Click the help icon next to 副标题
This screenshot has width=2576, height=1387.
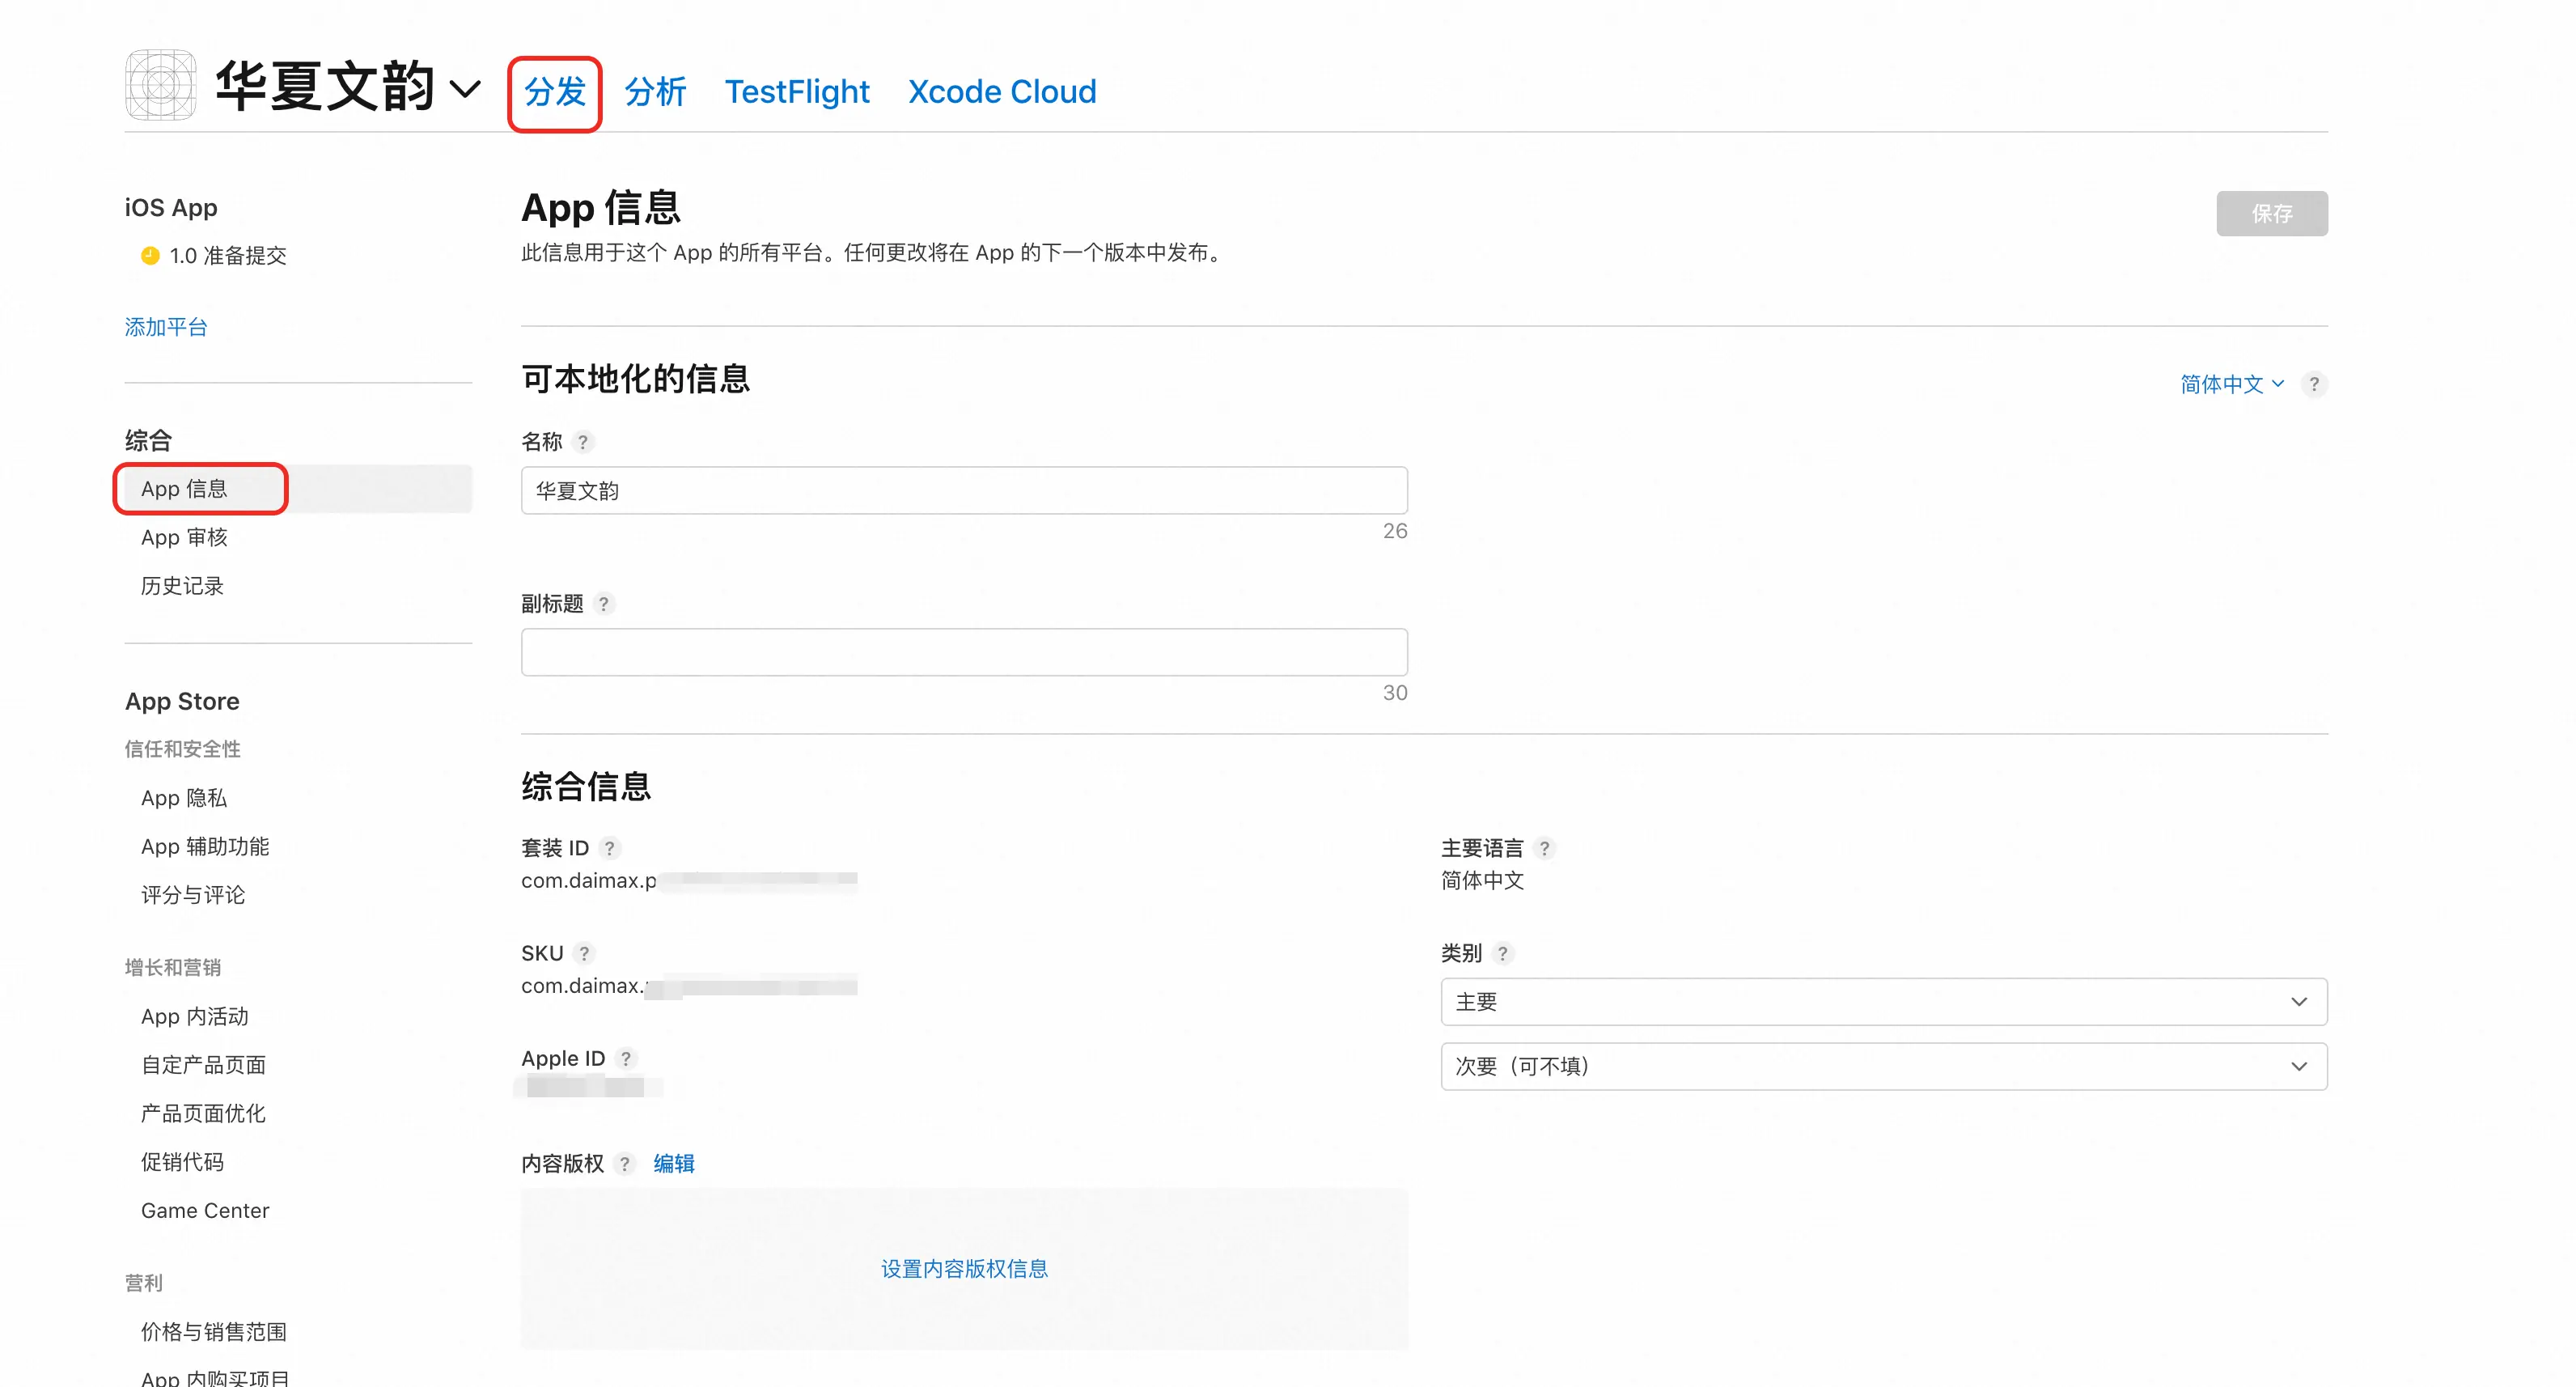pyautogui.click(x=604, y=604)
